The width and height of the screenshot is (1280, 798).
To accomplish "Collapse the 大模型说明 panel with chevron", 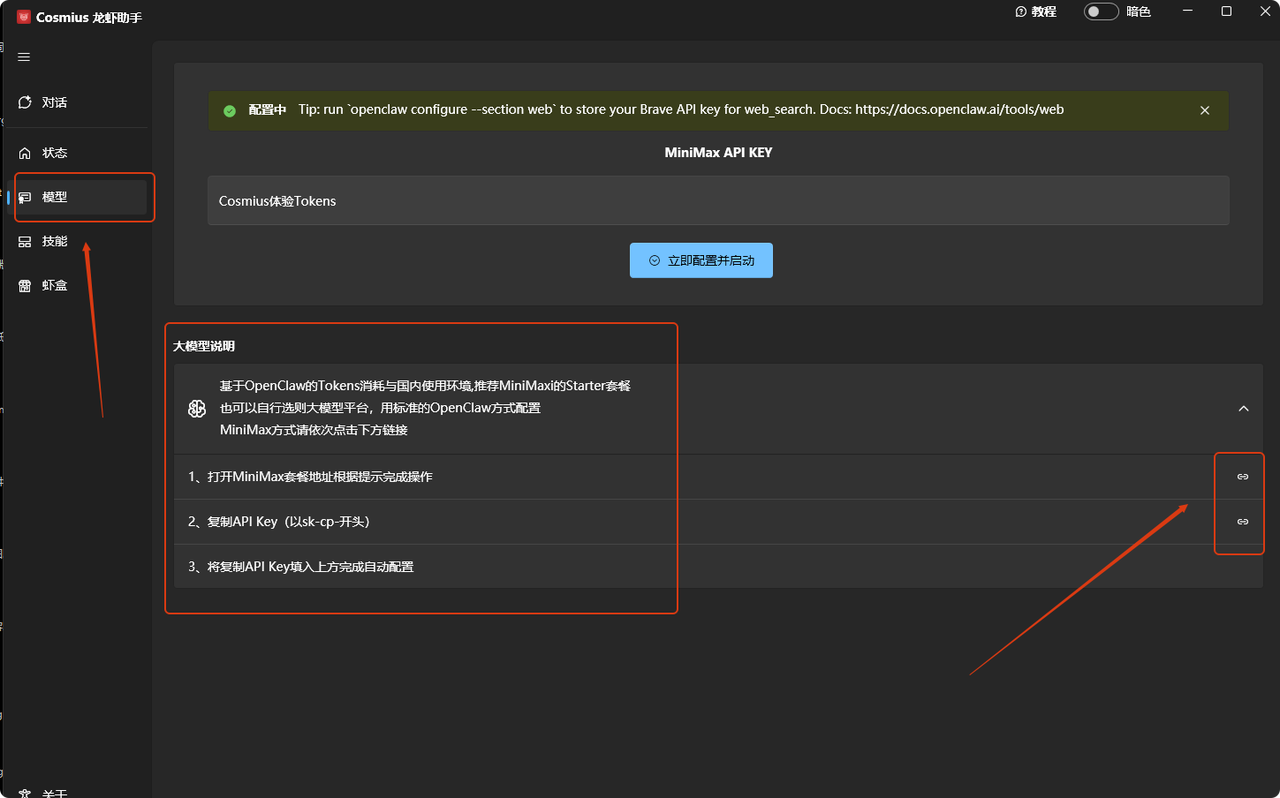I will pyautogui.click(x=1244, y=408).
